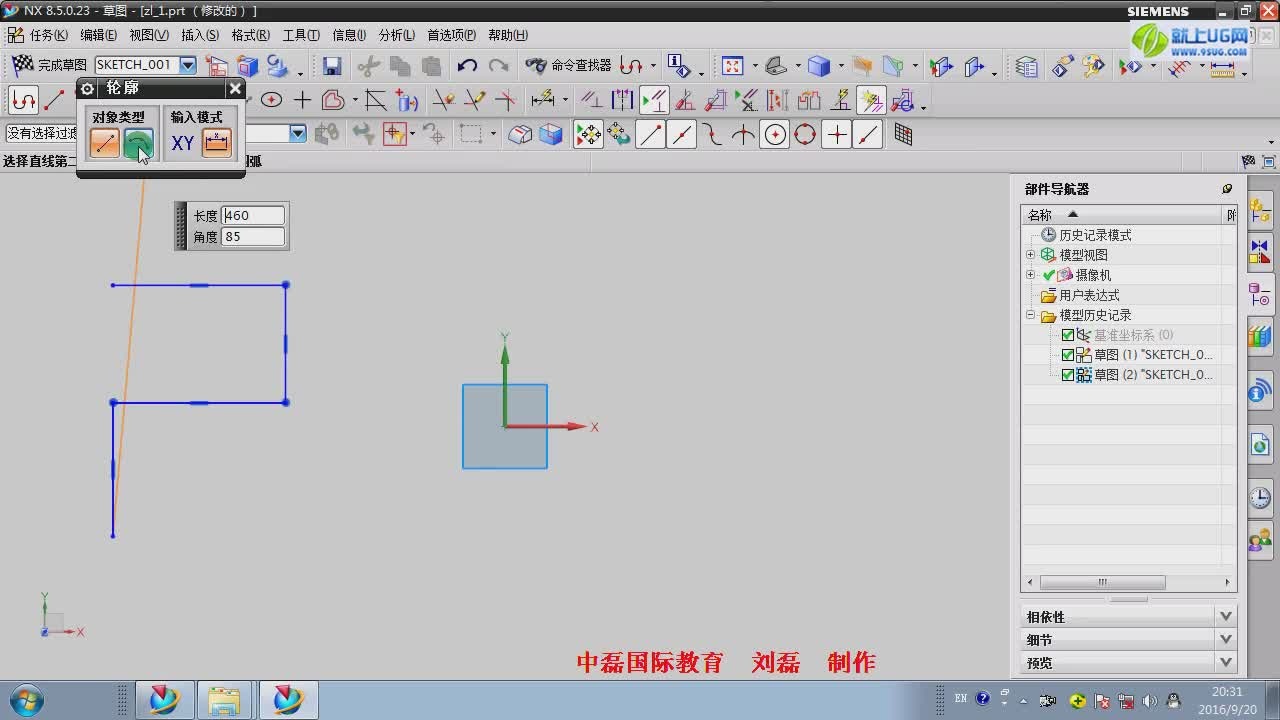Undo the last action
The height and width of the screenshot is (720, 1280).
click(467, 66)
